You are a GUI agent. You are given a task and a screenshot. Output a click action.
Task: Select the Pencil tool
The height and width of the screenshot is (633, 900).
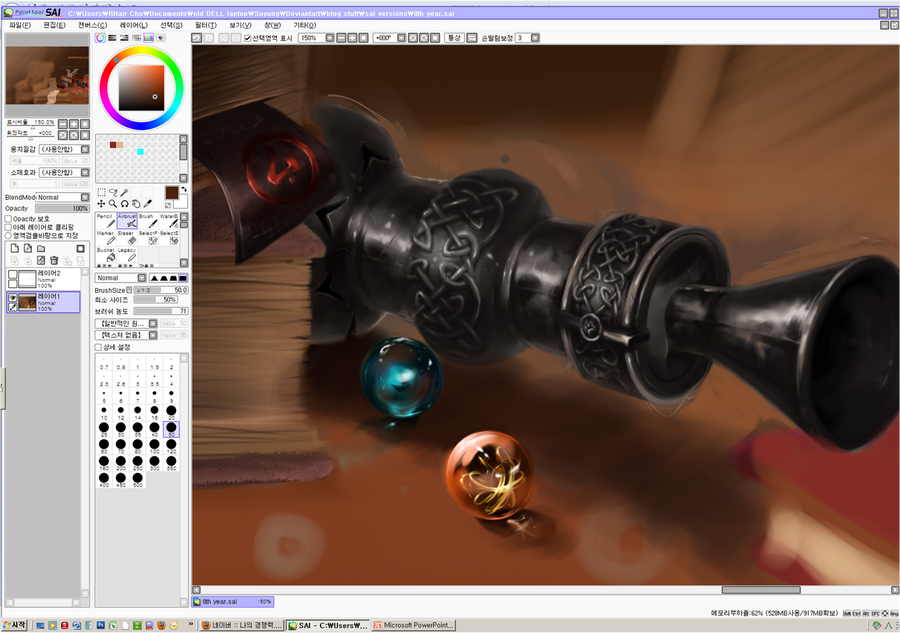pos(106,221)
